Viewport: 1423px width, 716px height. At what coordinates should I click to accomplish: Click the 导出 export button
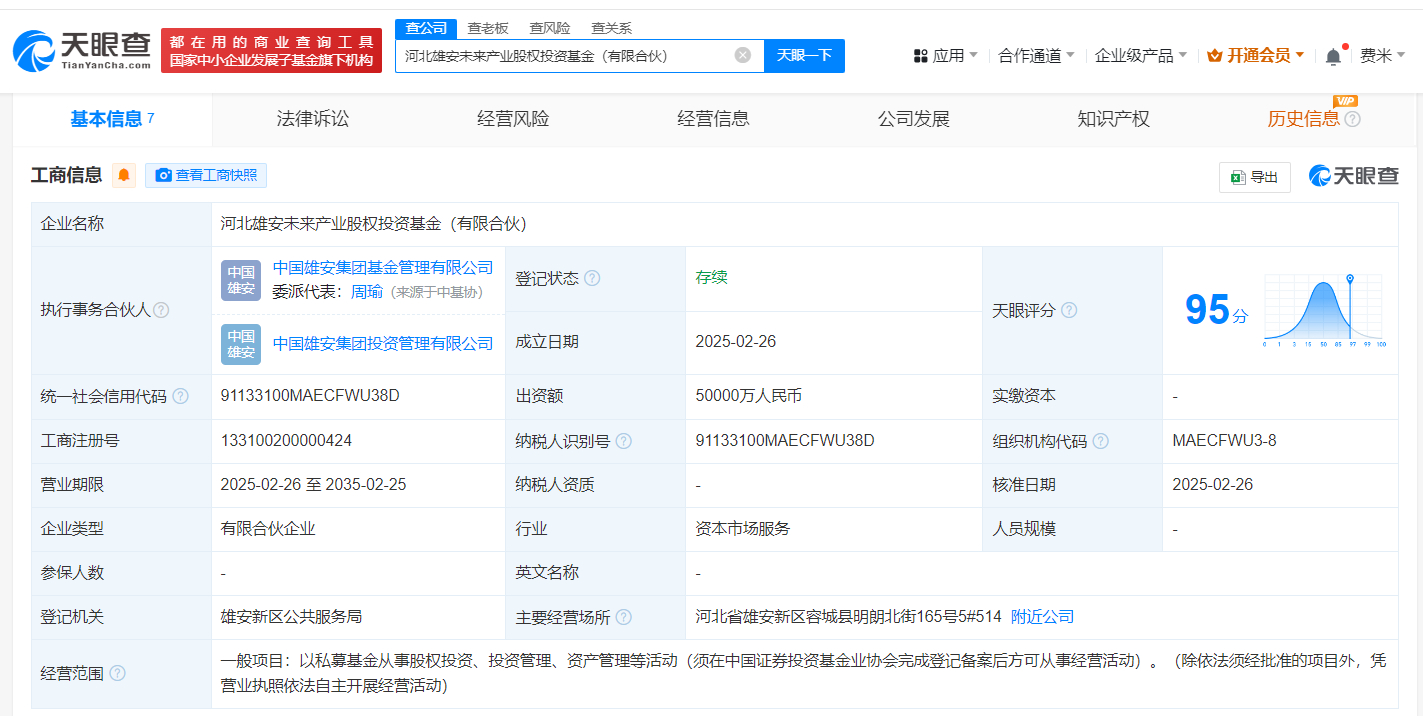pos(1254,177)
